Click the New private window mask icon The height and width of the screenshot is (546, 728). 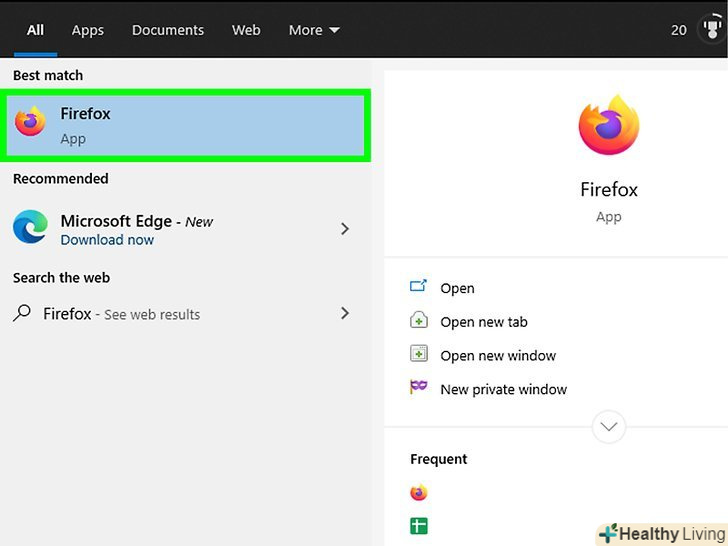419,388
